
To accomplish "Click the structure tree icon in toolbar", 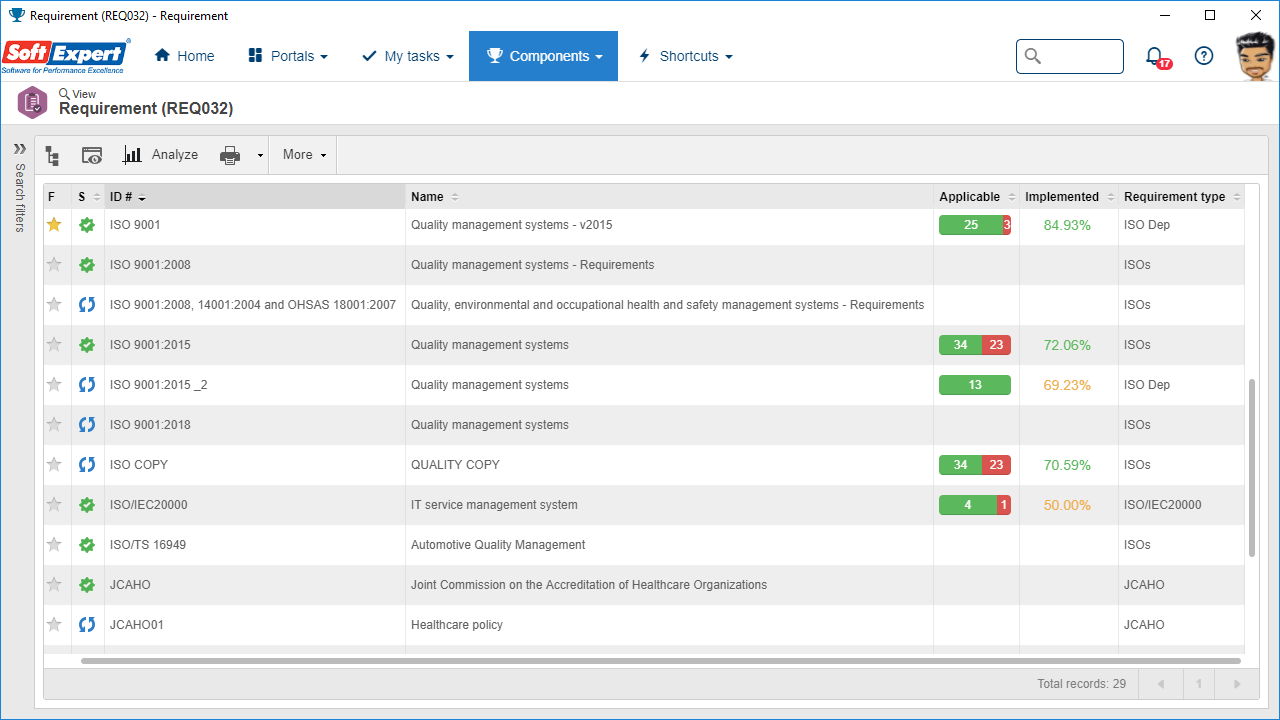I will tap(52, 155).
